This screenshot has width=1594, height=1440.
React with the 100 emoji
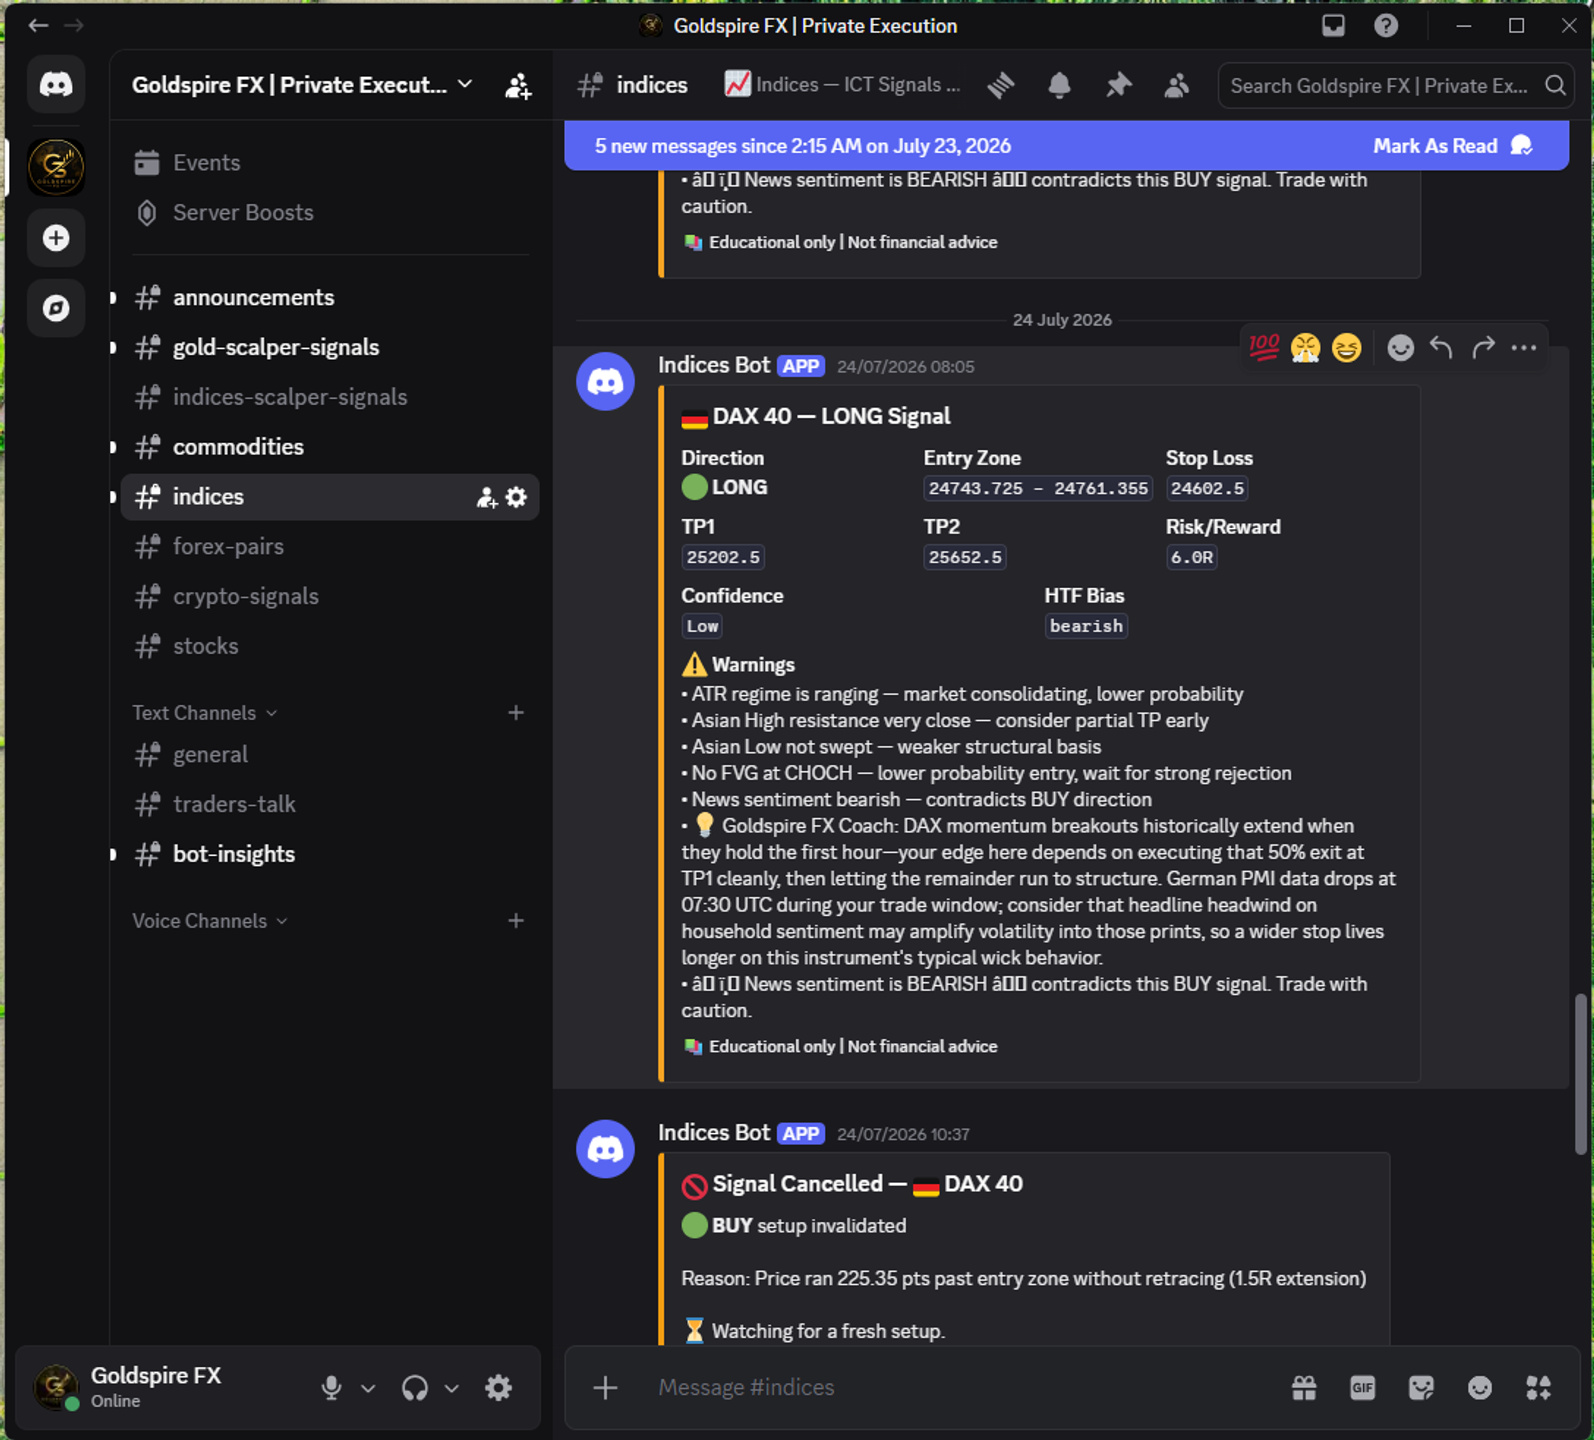[x=1264, y=347]
